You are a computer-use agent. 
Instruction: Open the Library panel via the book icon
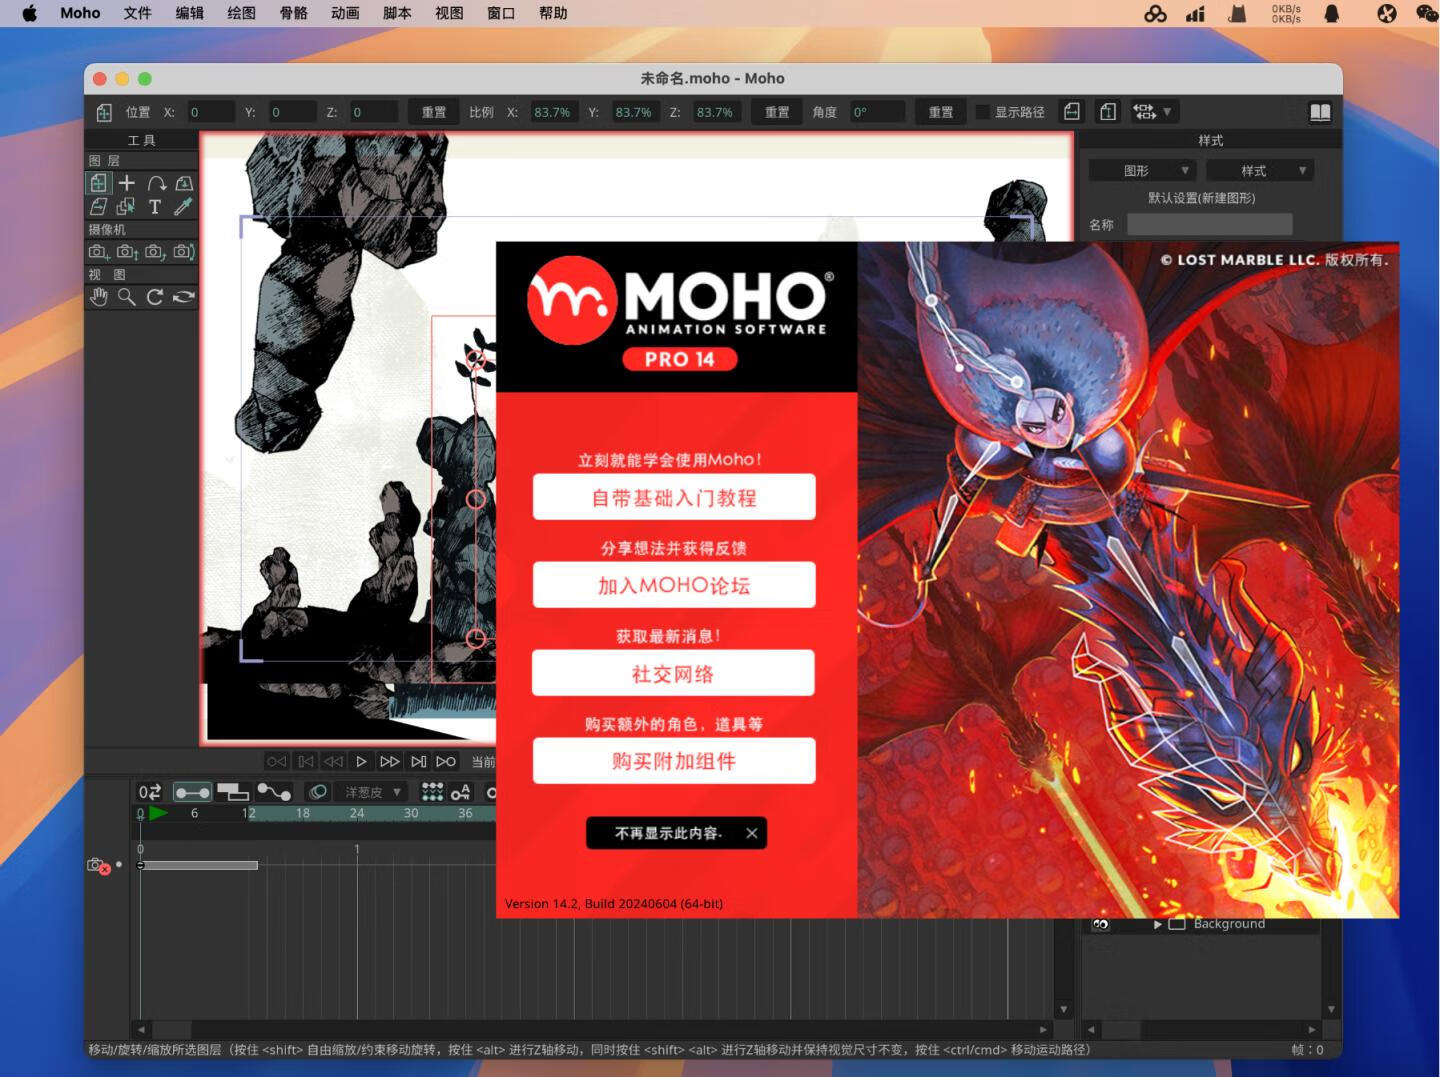[x=1320, y=111]
